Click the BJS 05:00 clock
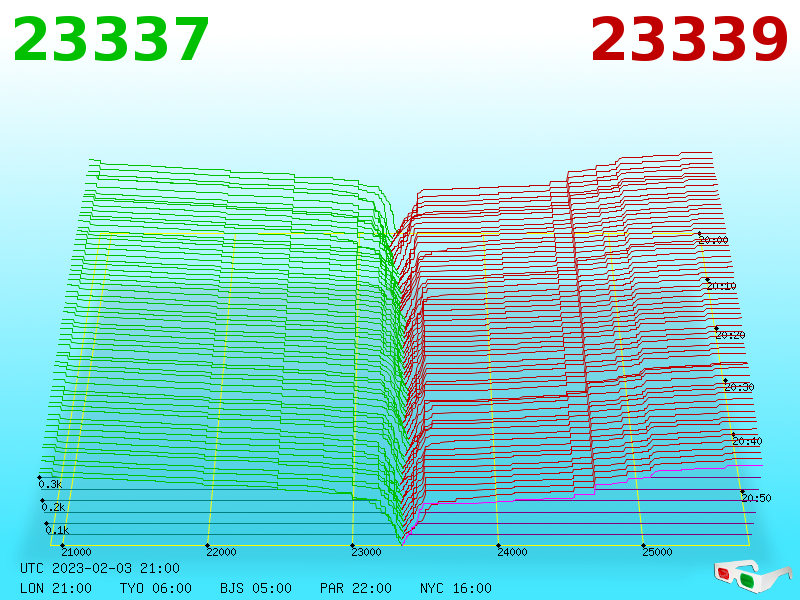Image resolution: width=800 pixels, height=600 pixels. (256, 588)
